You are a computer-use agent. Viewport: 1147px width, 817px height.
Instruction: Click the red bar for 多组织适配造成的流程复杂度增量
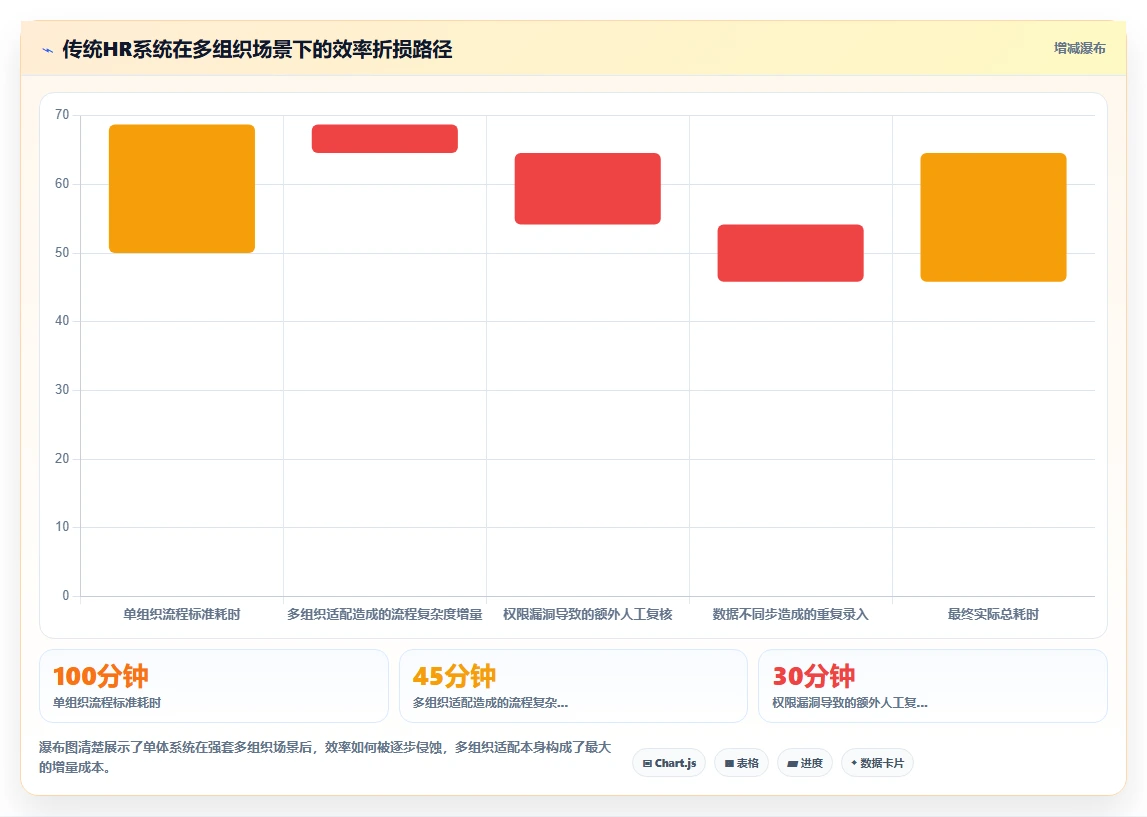click(385, 138)
